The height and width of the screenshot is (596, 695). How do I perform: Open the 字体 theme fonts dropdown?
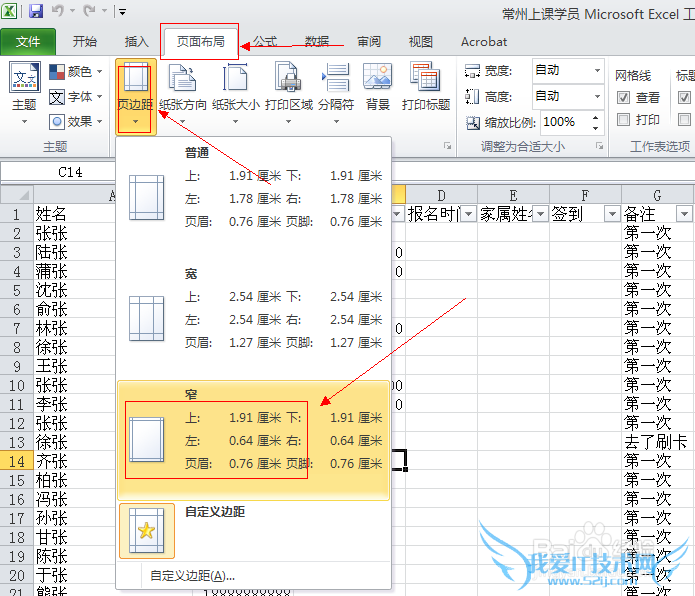point(75,96)
